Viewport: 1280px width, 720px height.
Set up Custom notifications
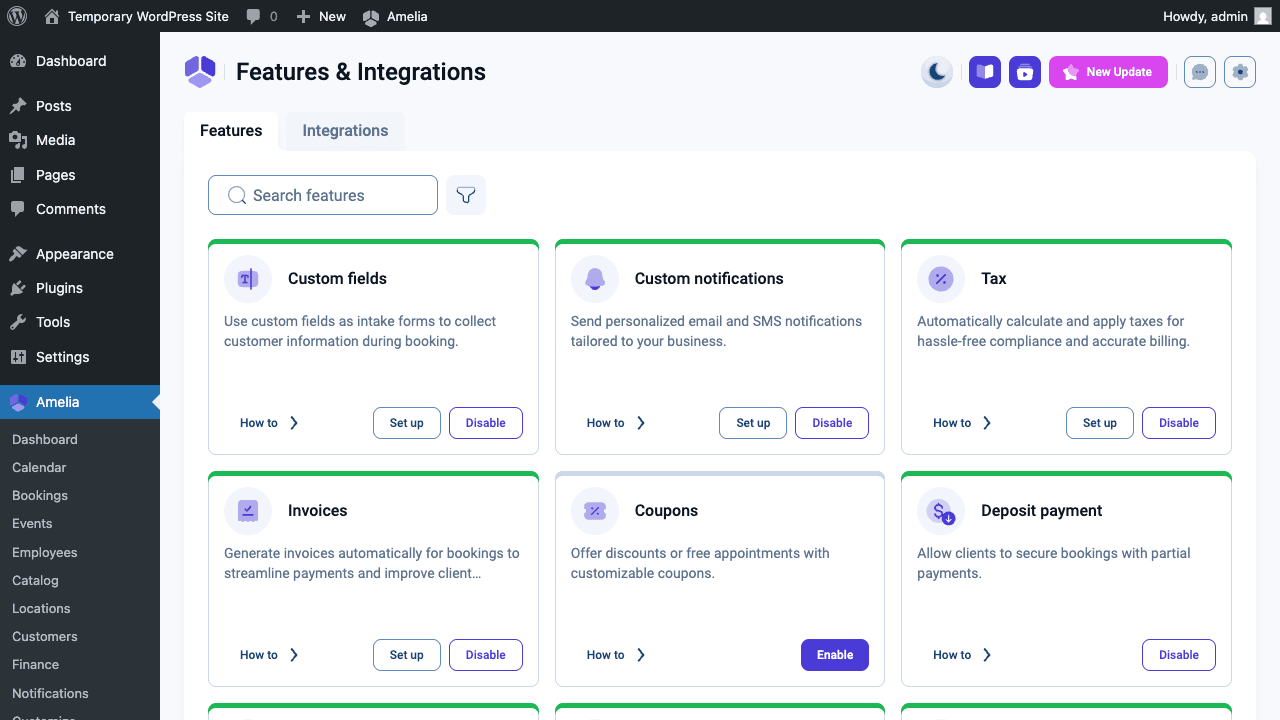click(x=753, y=423)
